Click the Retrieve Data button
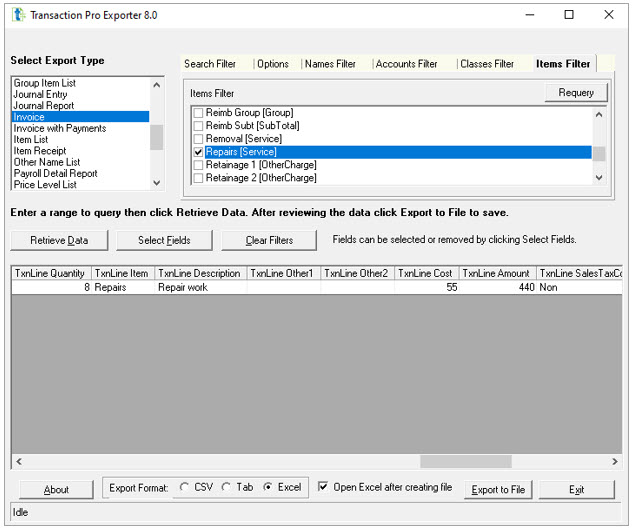This screenshot has height=530, width=634. tap(59, 241)
